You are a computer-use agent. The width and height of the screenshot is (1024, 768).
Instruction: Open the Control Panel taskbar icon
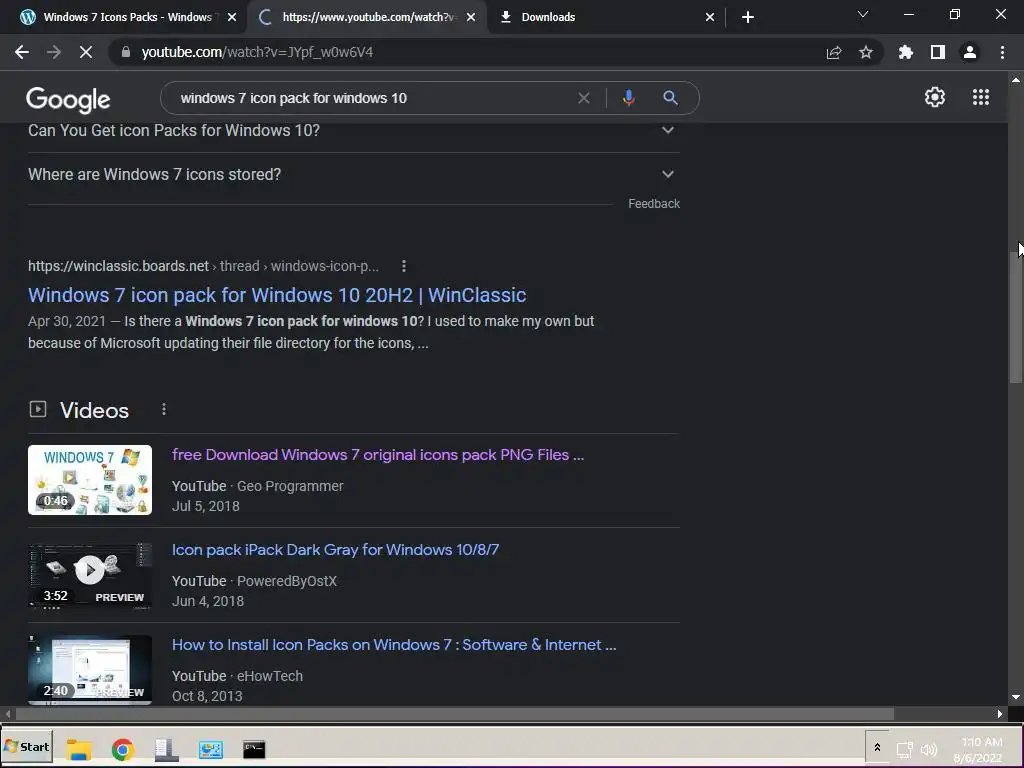pyautogui.click(x=210, y=749)
